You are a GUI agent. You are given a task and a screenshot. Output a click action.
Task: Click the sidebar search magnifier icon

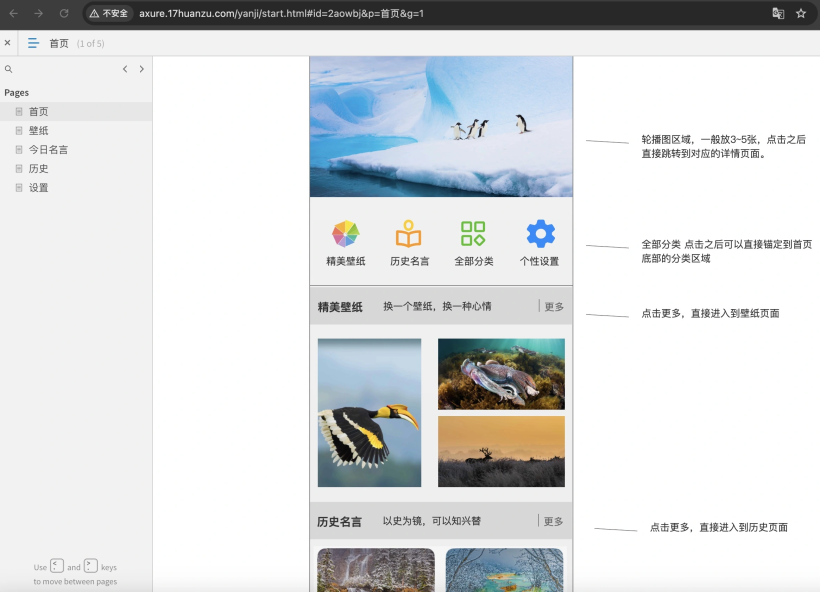[9, 69]
